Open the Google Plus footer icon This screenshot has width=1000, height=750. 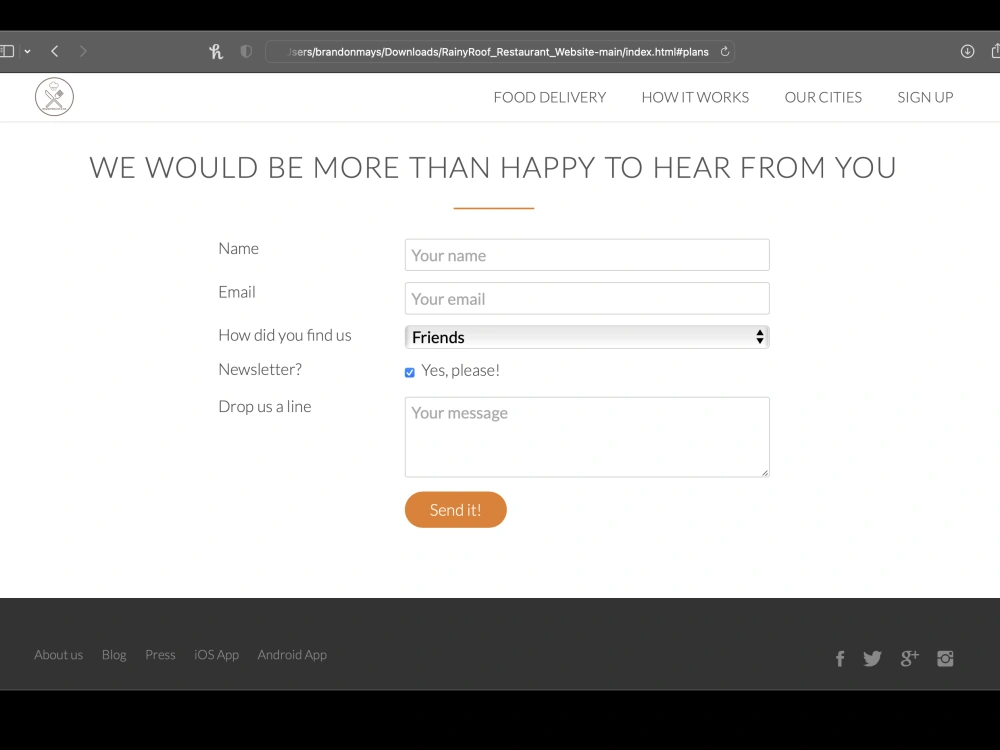pyautogui.click(x=909, y=658)
